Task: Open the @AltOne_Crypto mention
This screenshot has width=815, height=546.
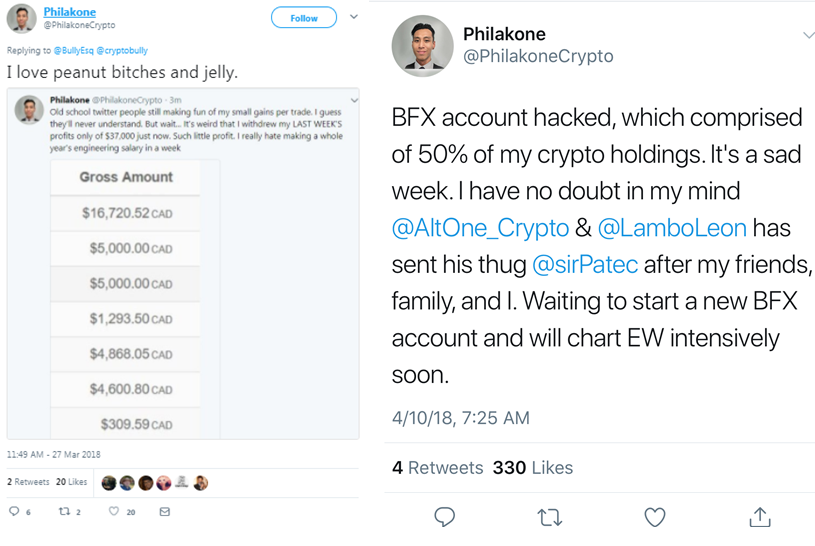Action: (x=481, y=228)
